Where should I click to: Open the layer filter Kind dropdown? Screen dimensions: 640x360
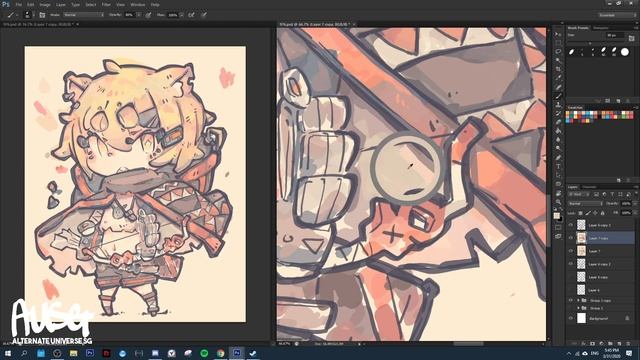[579, 194]
